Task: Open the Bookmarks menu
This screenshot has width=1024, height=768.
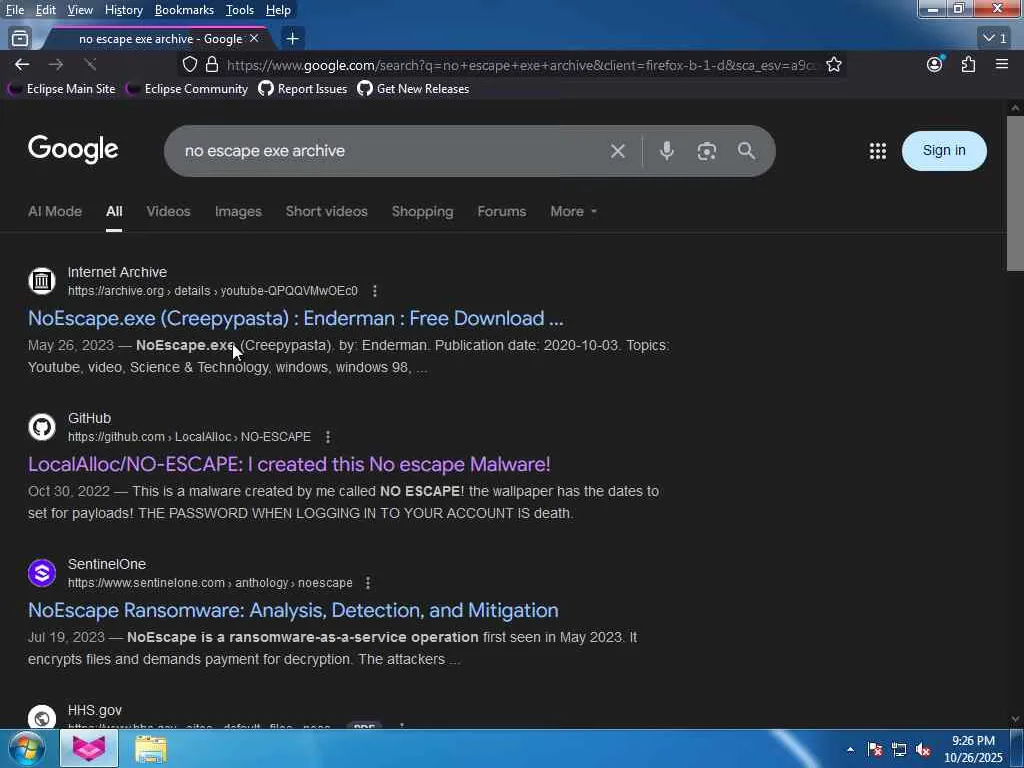Action: [184, 10]
